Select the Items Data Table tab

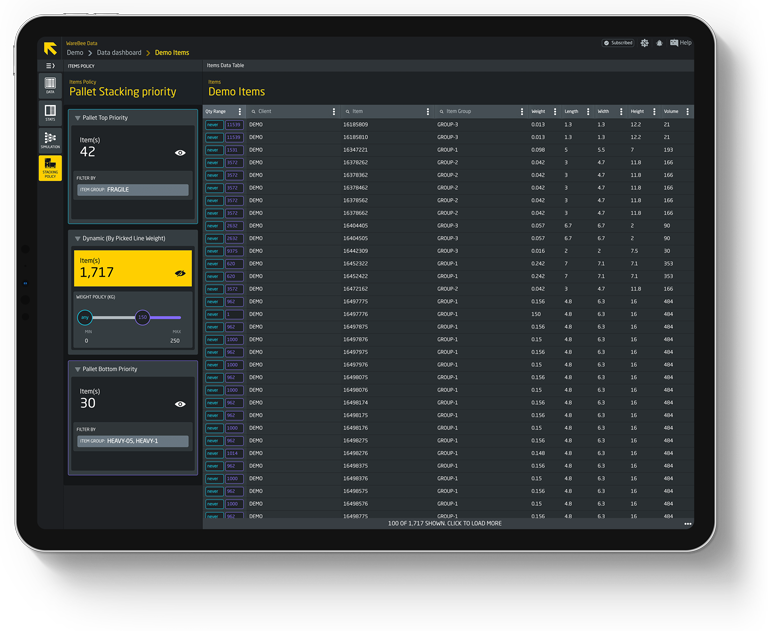(x=225, y=65)
